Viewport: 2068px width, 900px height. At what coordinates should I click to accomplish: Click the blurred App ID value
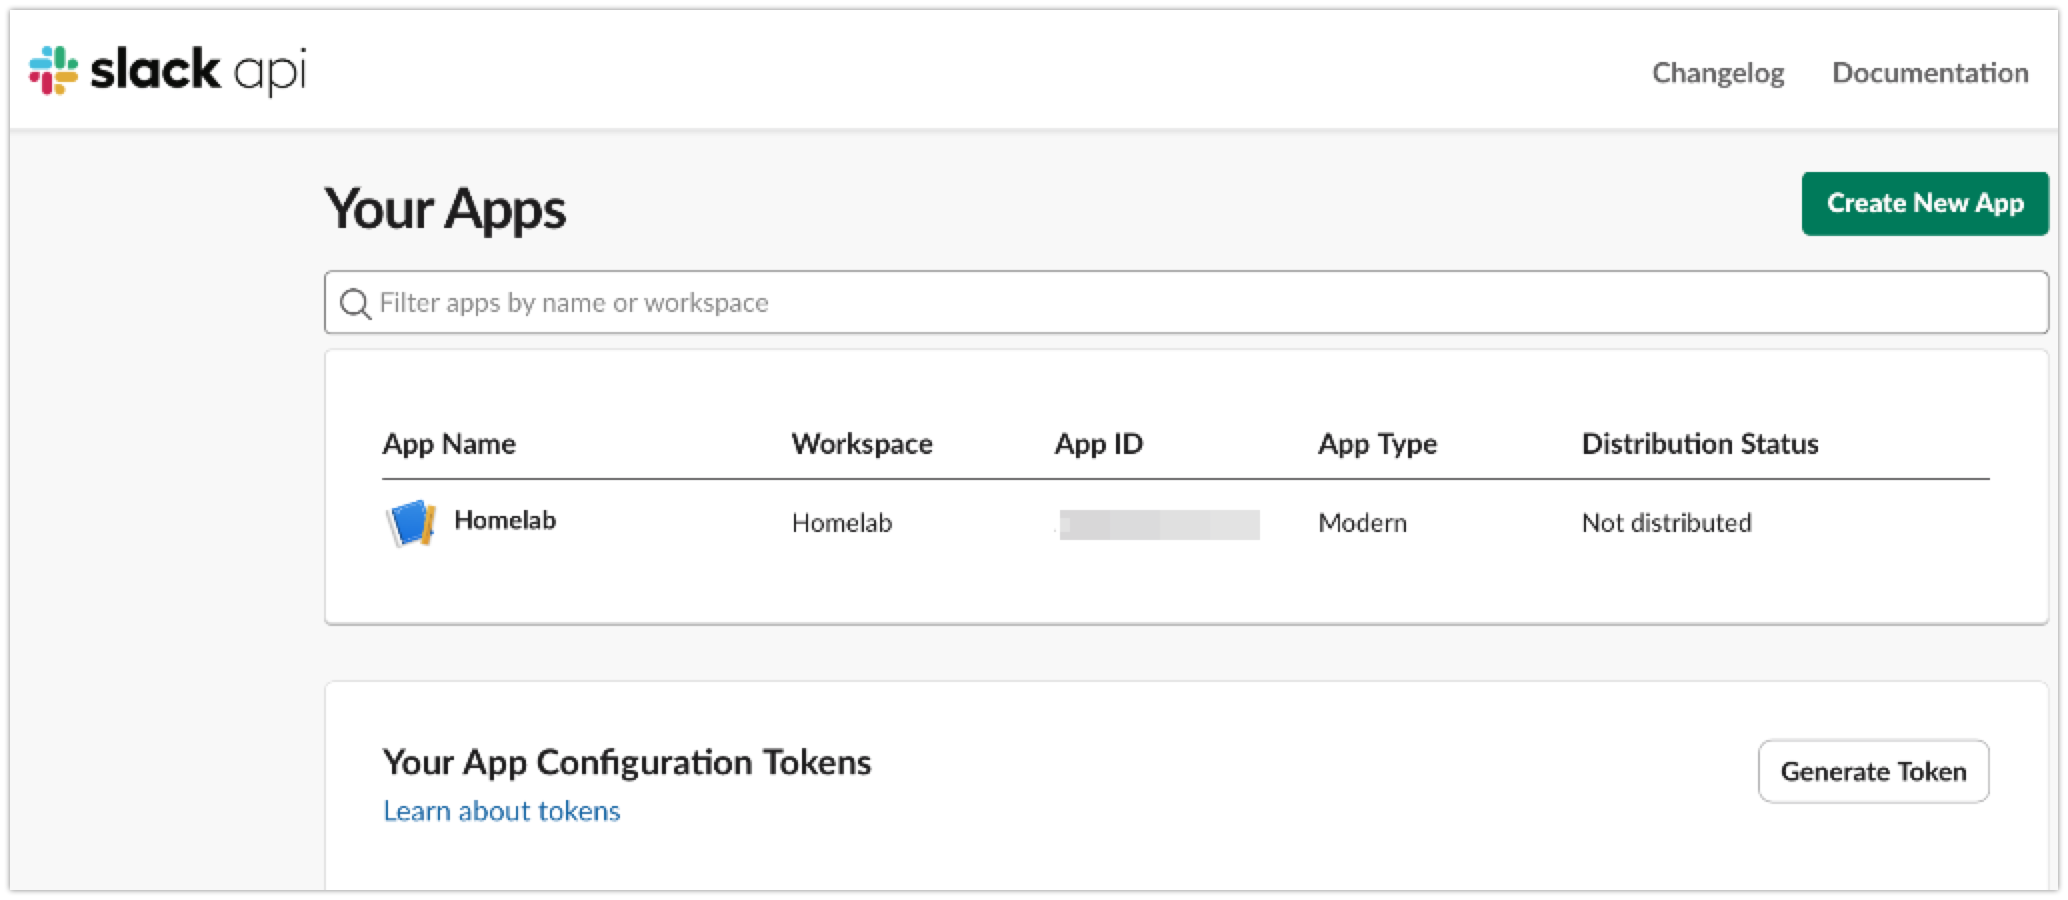coord(1158,524)
